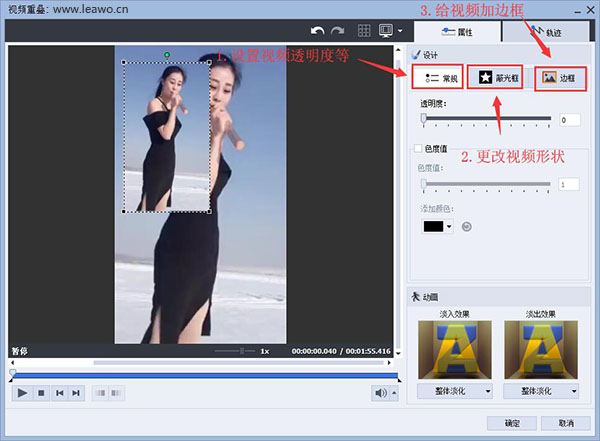This screenshot has width=600, height=441.
Task: Open the black color swatch picker
Action: [433, 226]
